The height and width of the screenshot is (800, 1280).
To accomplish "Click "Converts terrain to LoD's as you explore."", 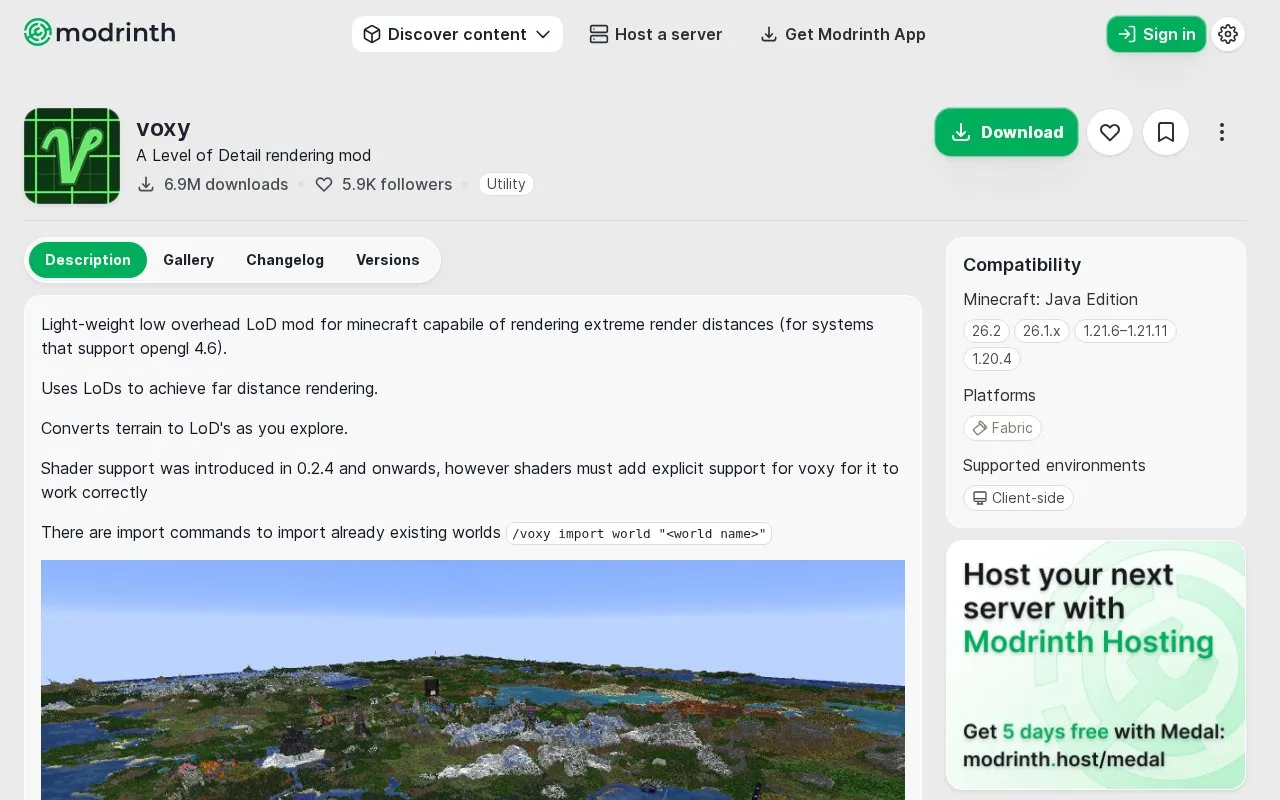I will point(194,428).
